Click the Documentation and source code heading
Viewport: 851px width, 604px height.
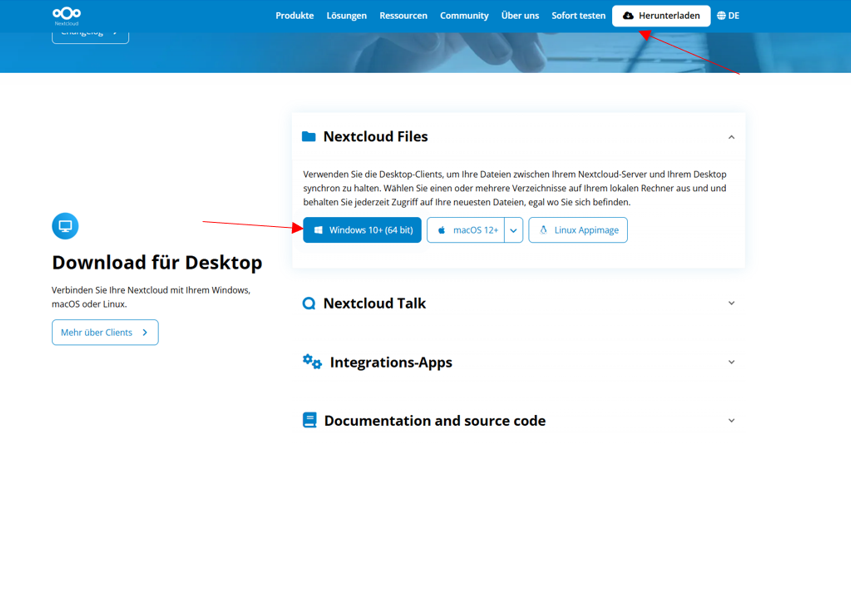click(x=435, y=421)
